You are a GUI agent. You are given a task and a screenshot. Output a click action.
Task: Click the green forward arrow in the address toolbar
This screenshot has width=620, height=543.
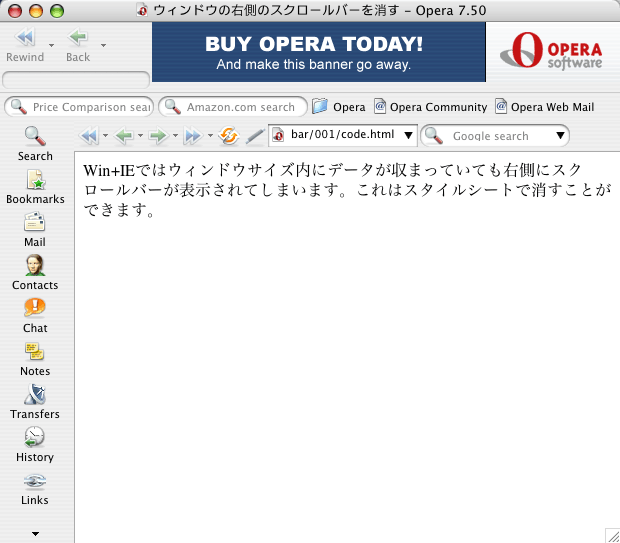coord(158,136)
